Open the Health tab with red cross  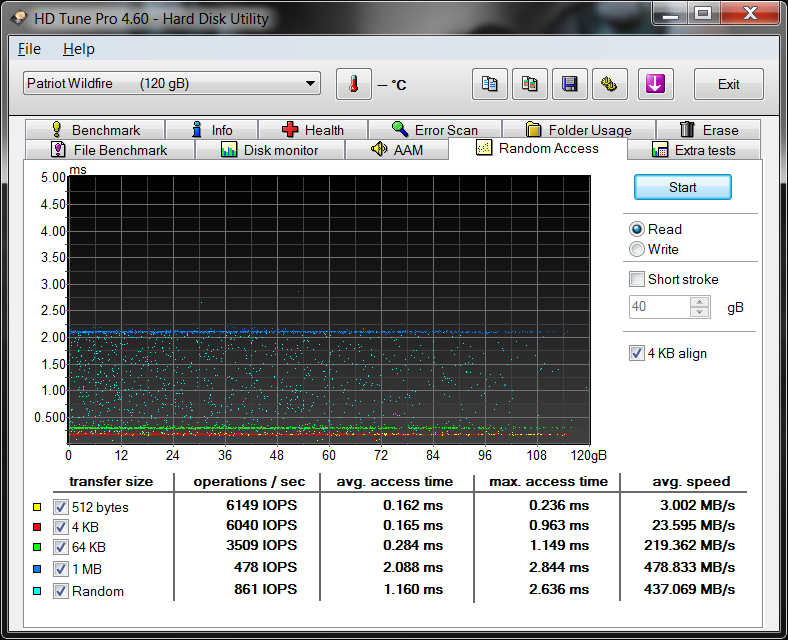click(x=312, y=130)
